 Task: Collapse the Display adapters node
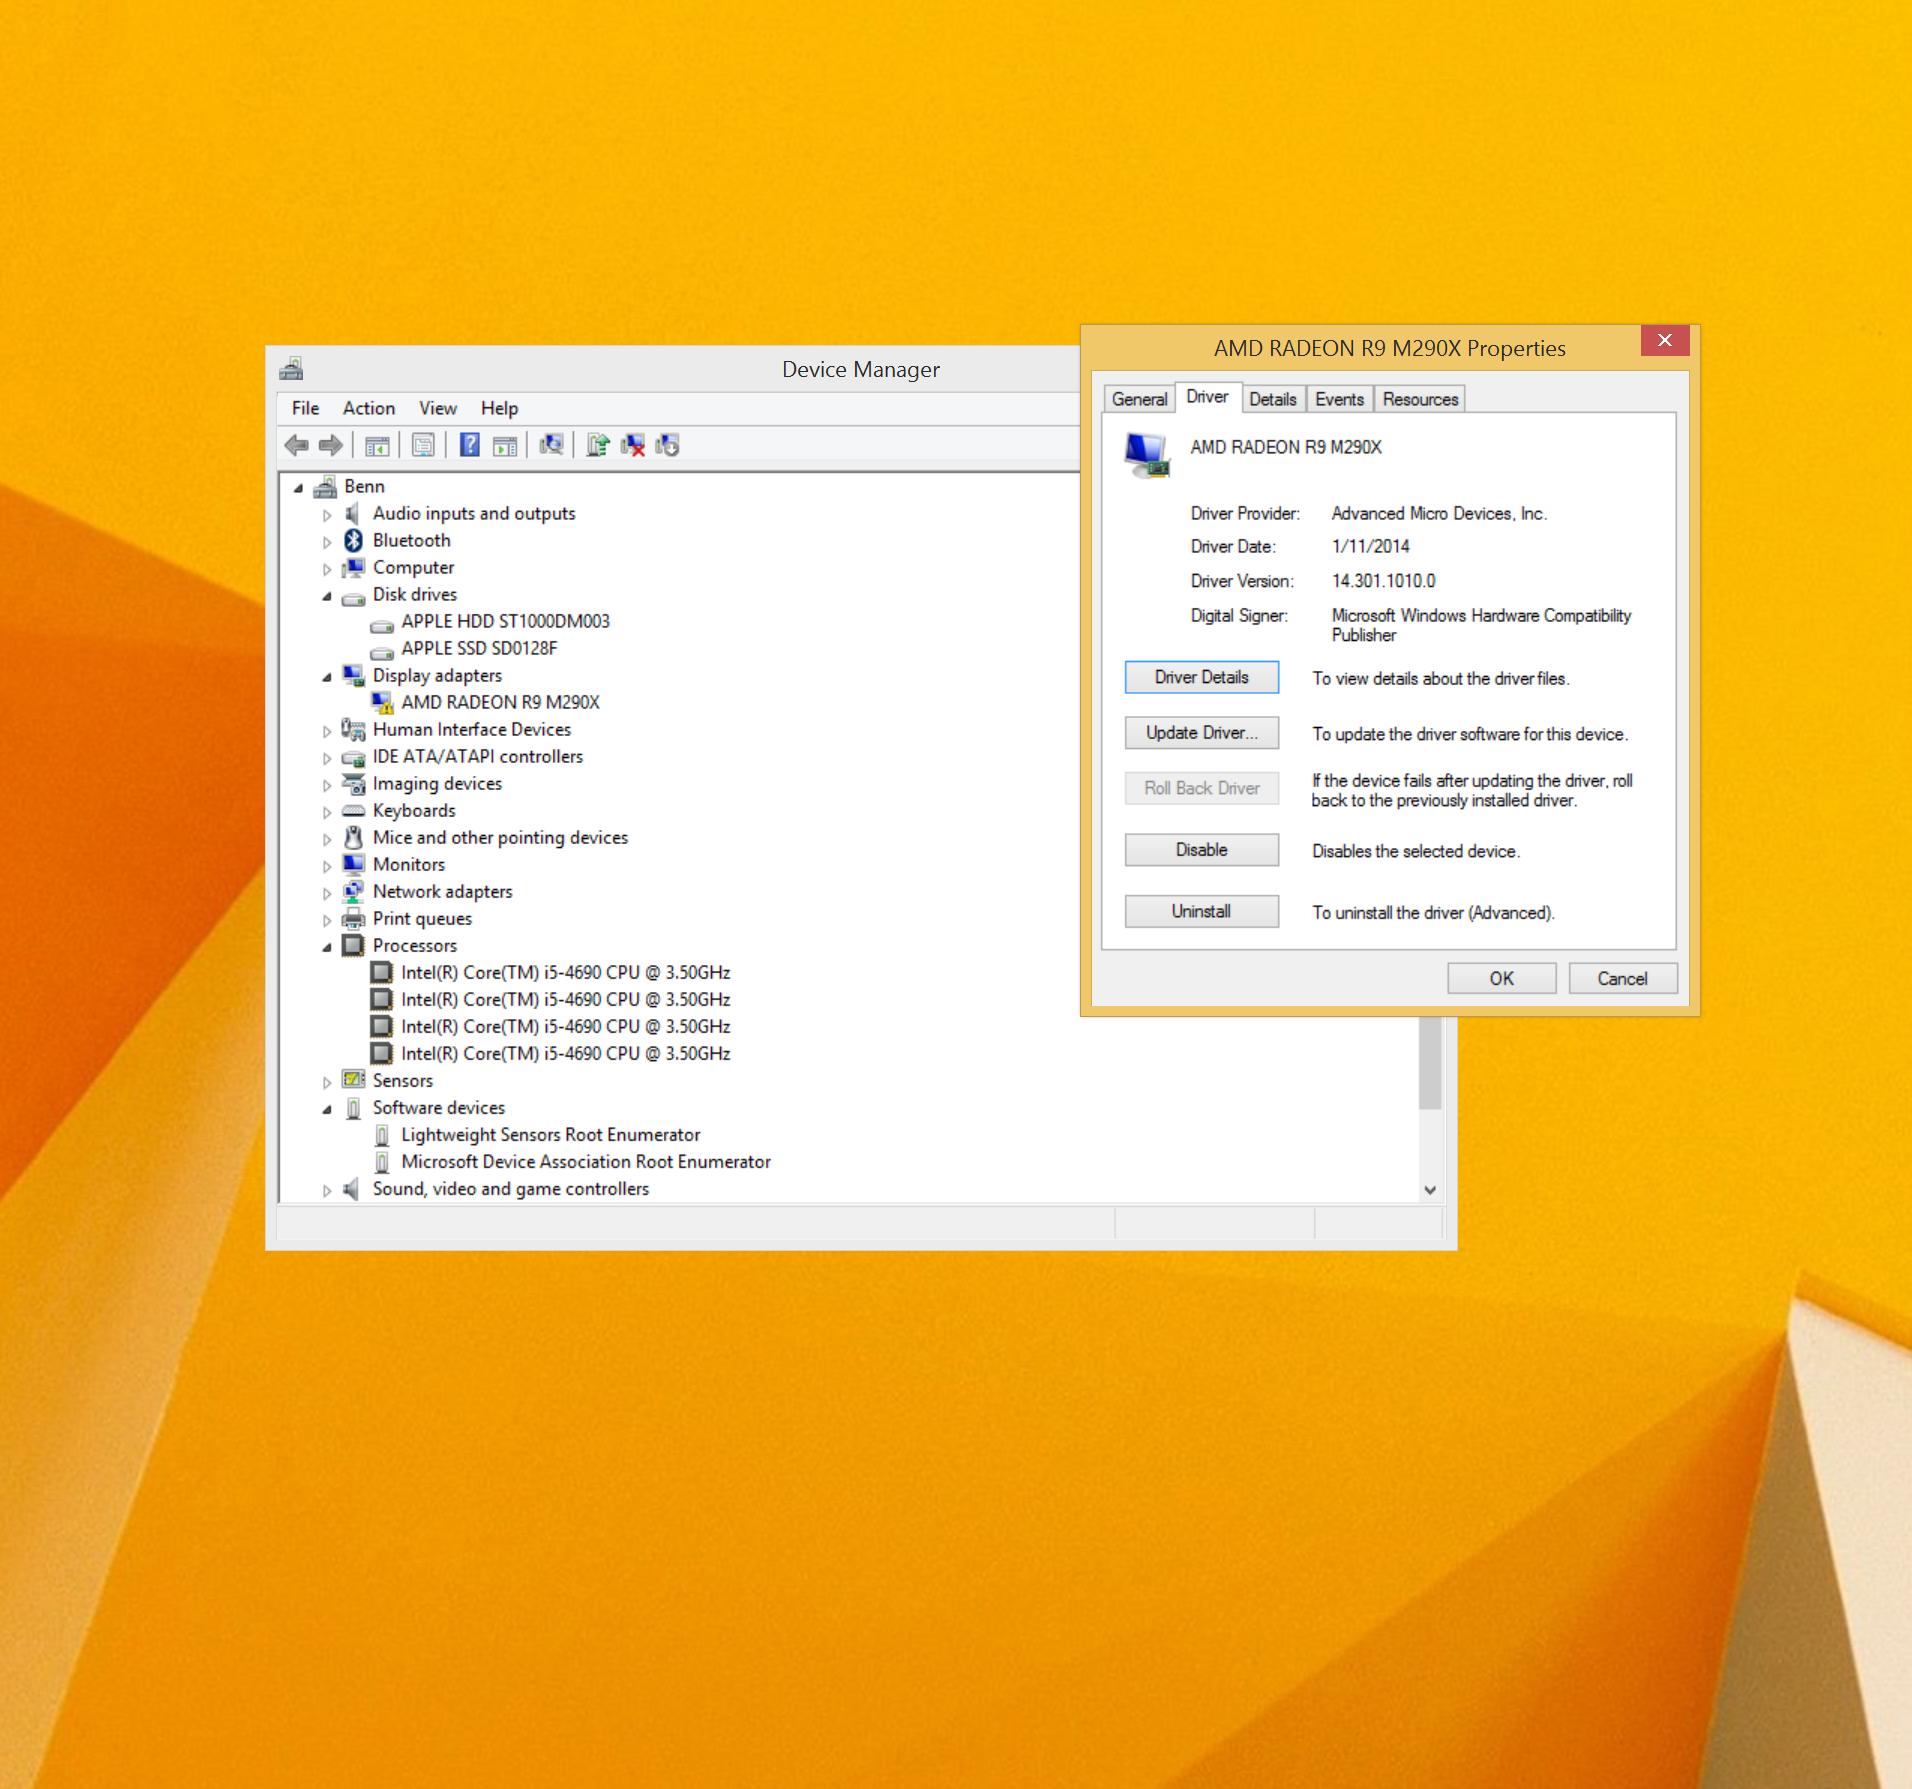pyautogui.click(x=327, y=677)
